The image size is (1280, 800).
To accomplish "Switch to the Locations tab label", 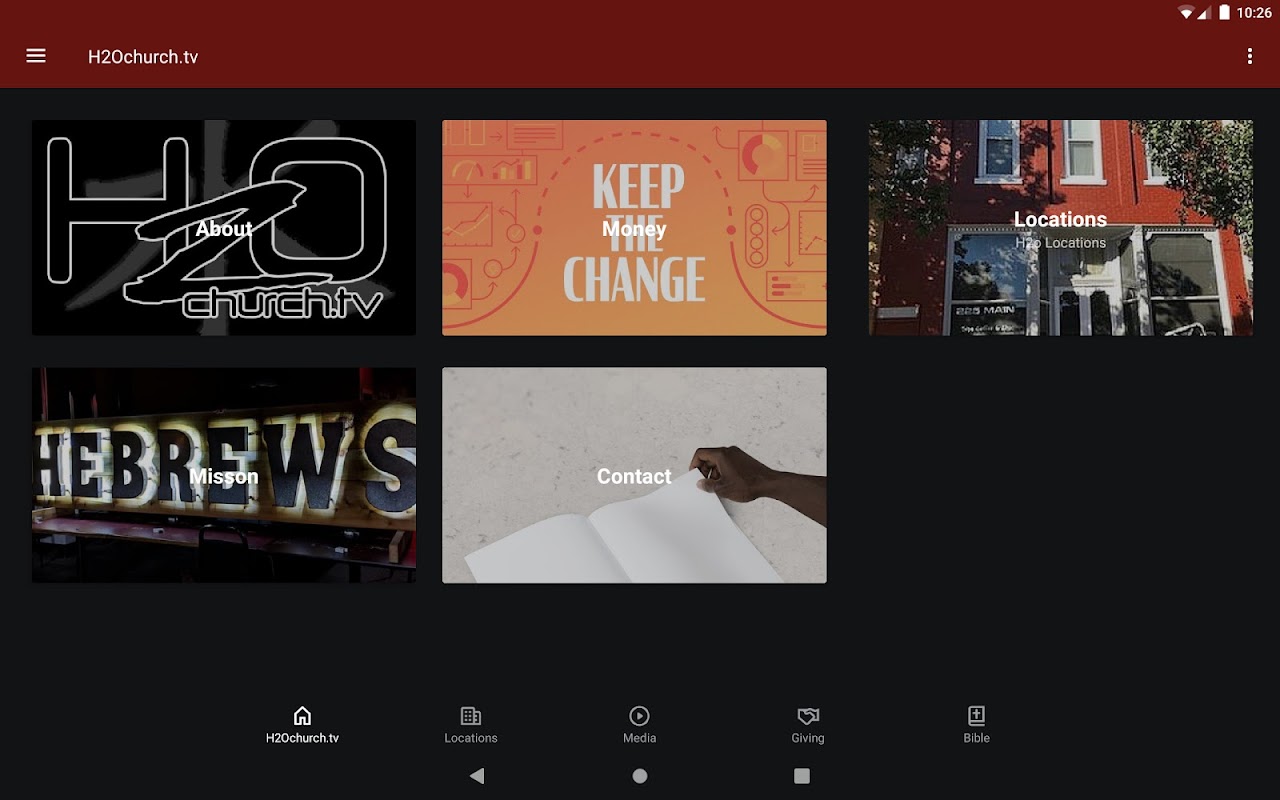I will tap(471, 738).
